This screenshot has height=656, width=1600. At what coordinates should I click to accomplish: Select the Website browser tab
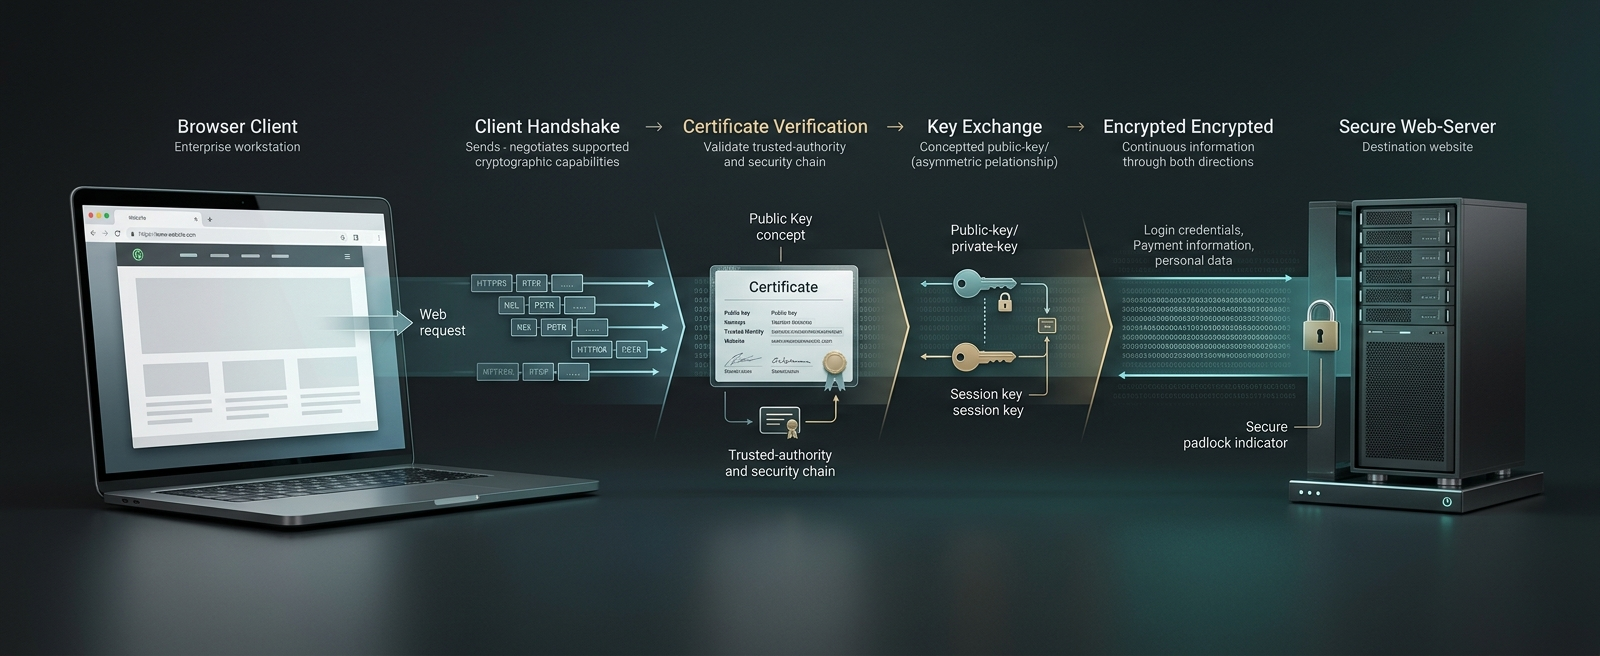[157, 218]
